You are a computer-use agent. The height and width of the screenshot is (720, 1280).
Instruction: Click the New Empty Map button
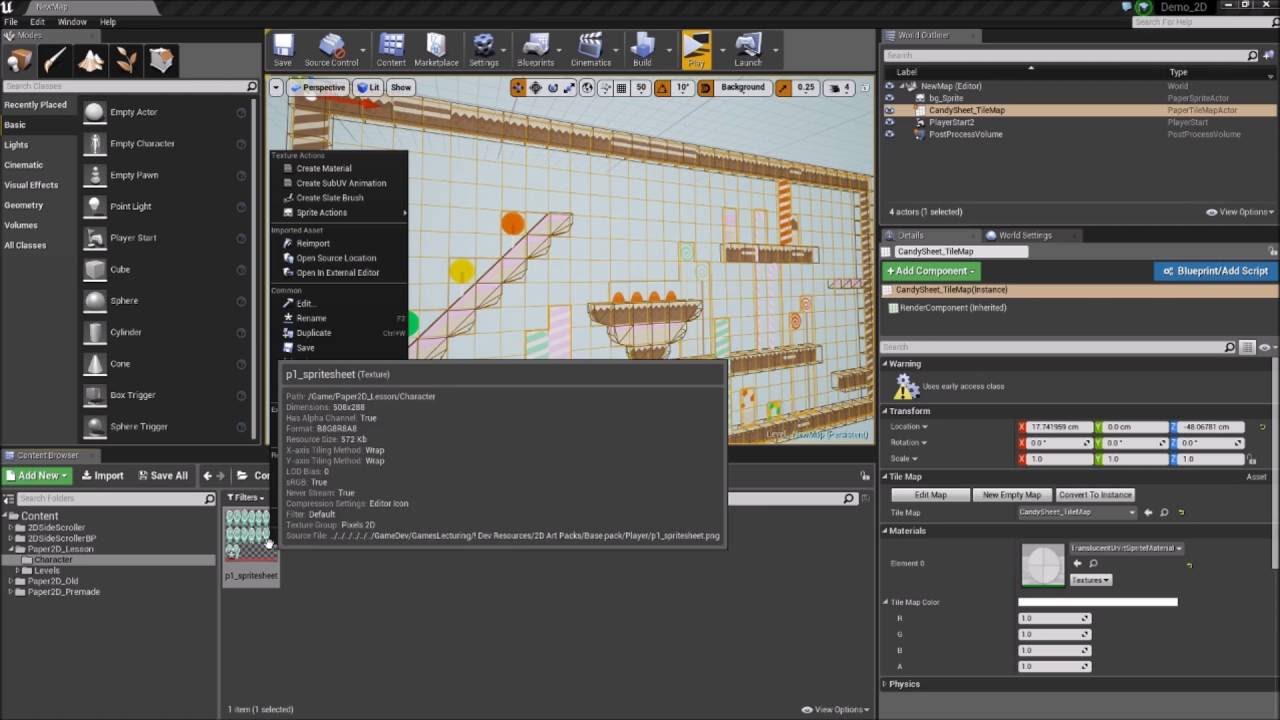click(1011, 495)
